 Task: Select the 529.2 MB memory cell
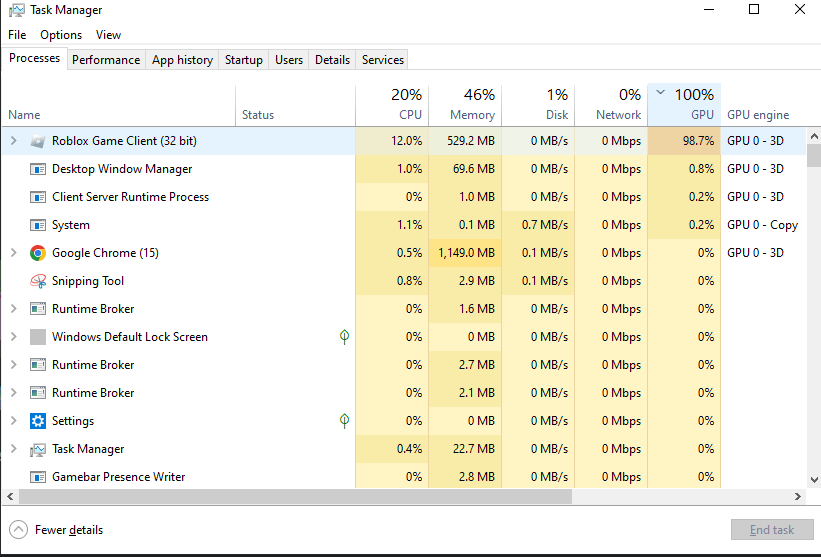[x=465, y=141]
